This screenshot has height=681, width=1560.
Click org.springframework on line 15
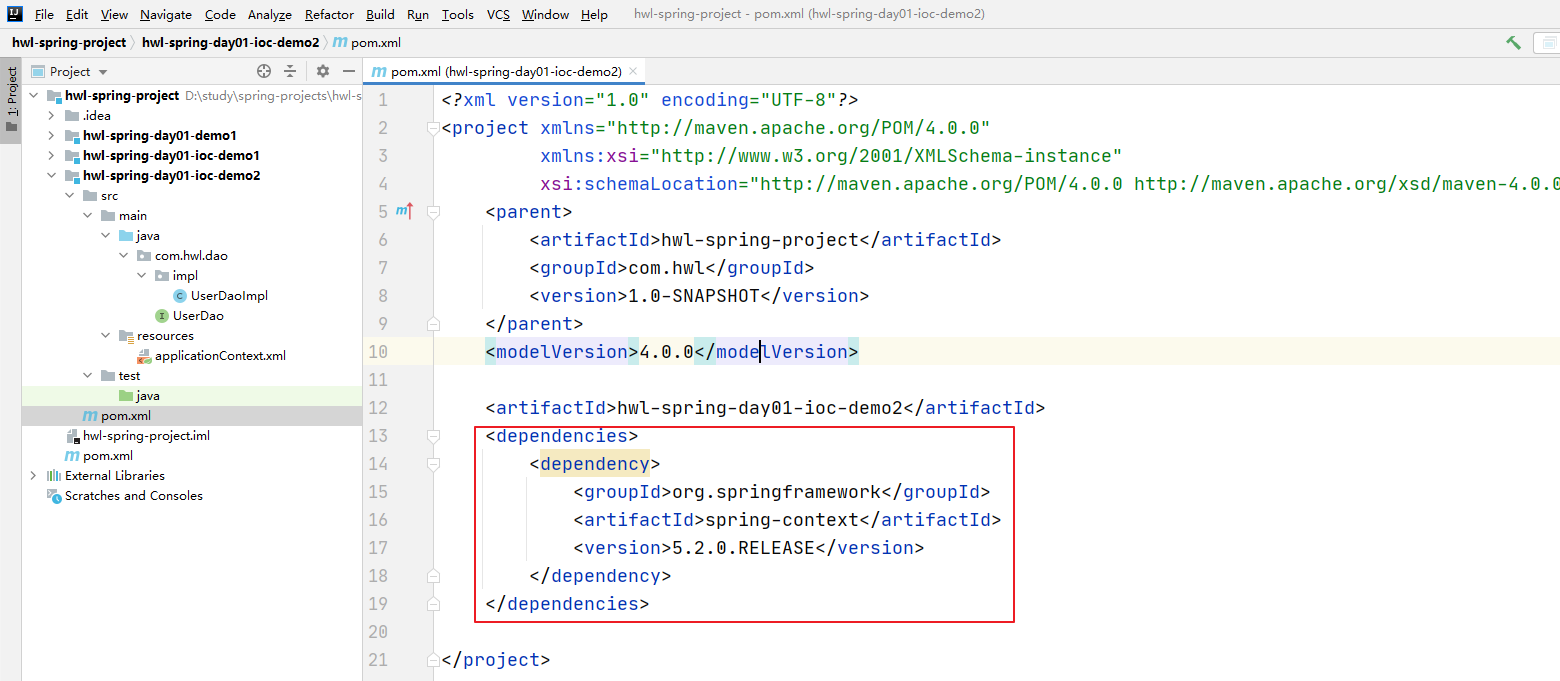pyautogui.click(x=776, y=492)
